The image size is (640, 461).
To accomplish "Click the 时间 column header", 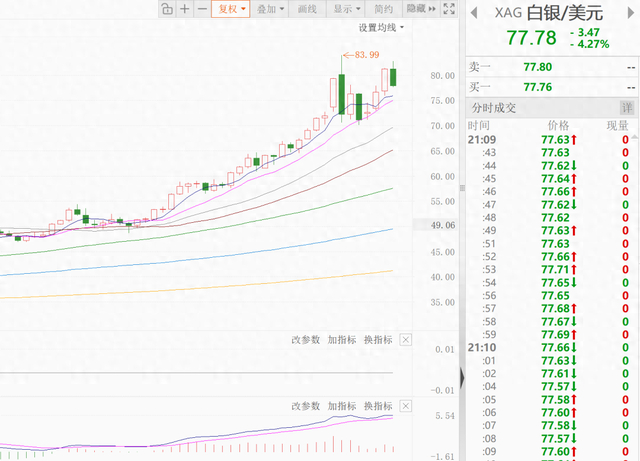I will (478, 125).
